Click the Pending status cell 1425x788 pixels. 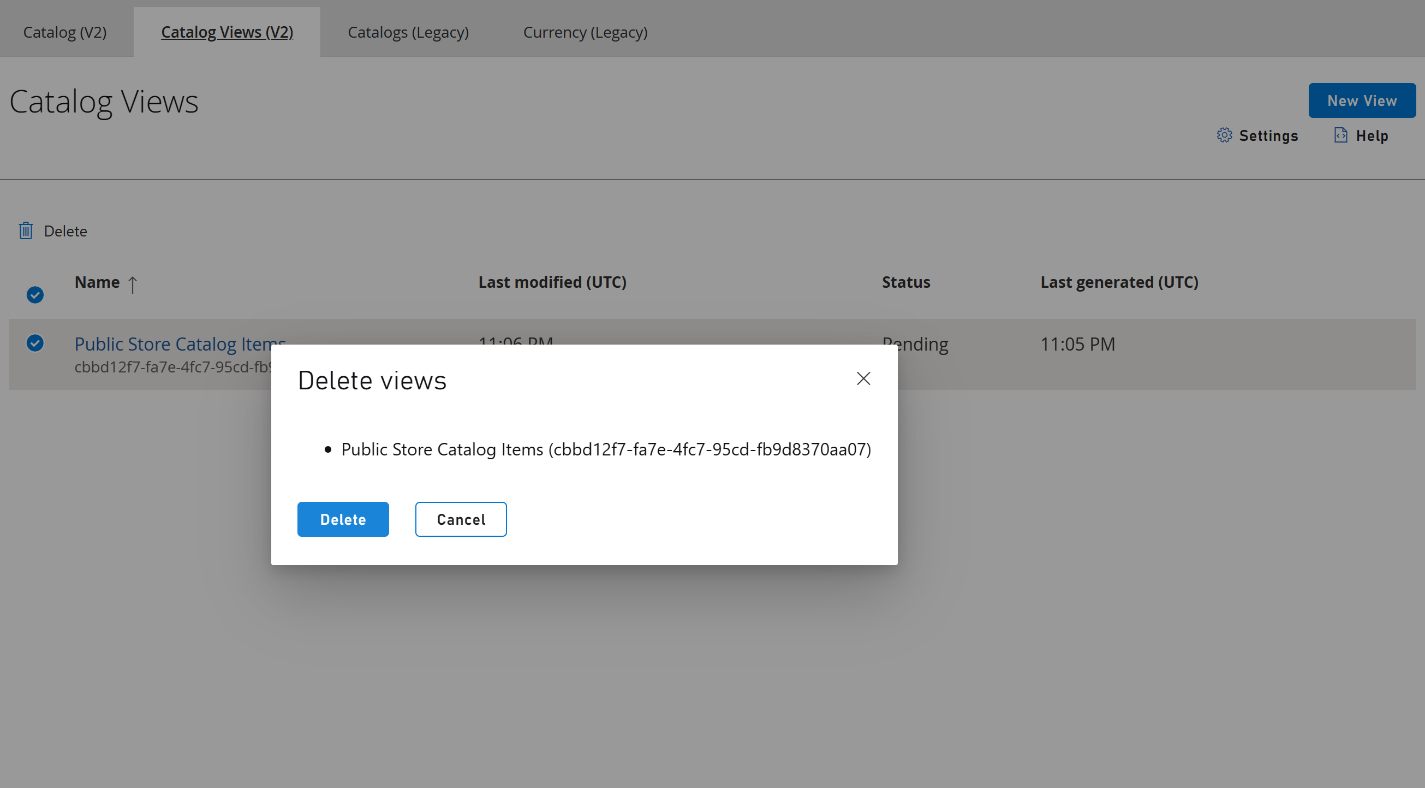click(915, 344)
